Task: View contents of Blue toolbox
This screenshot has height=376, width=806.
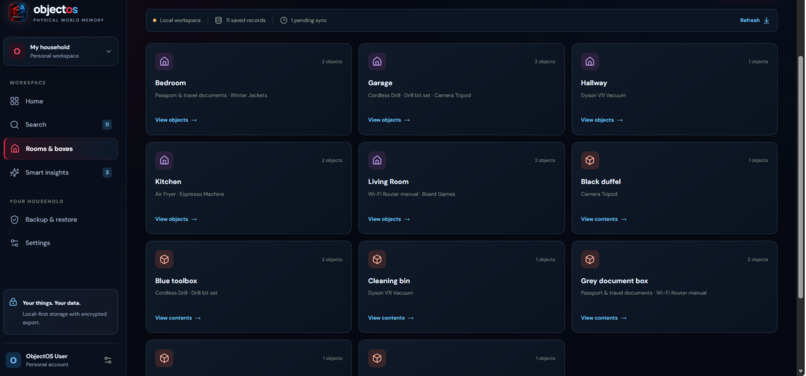Action: click(x=178, y=318)
